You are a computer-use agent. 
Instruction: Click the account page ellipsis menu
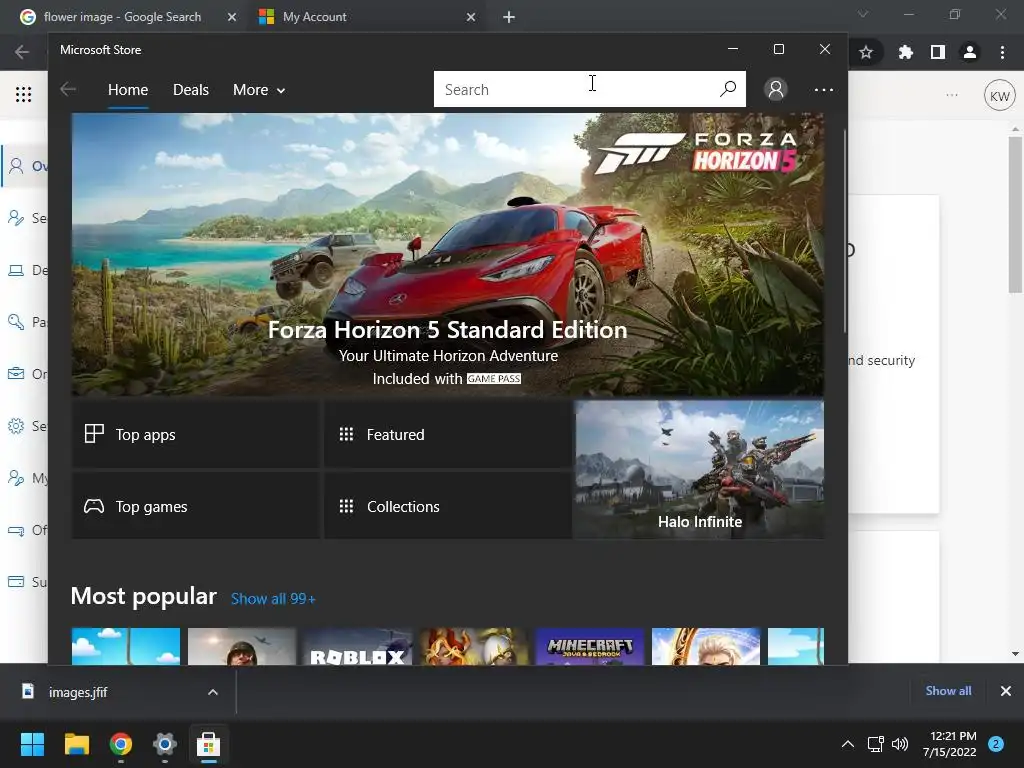tap(952, 95)
